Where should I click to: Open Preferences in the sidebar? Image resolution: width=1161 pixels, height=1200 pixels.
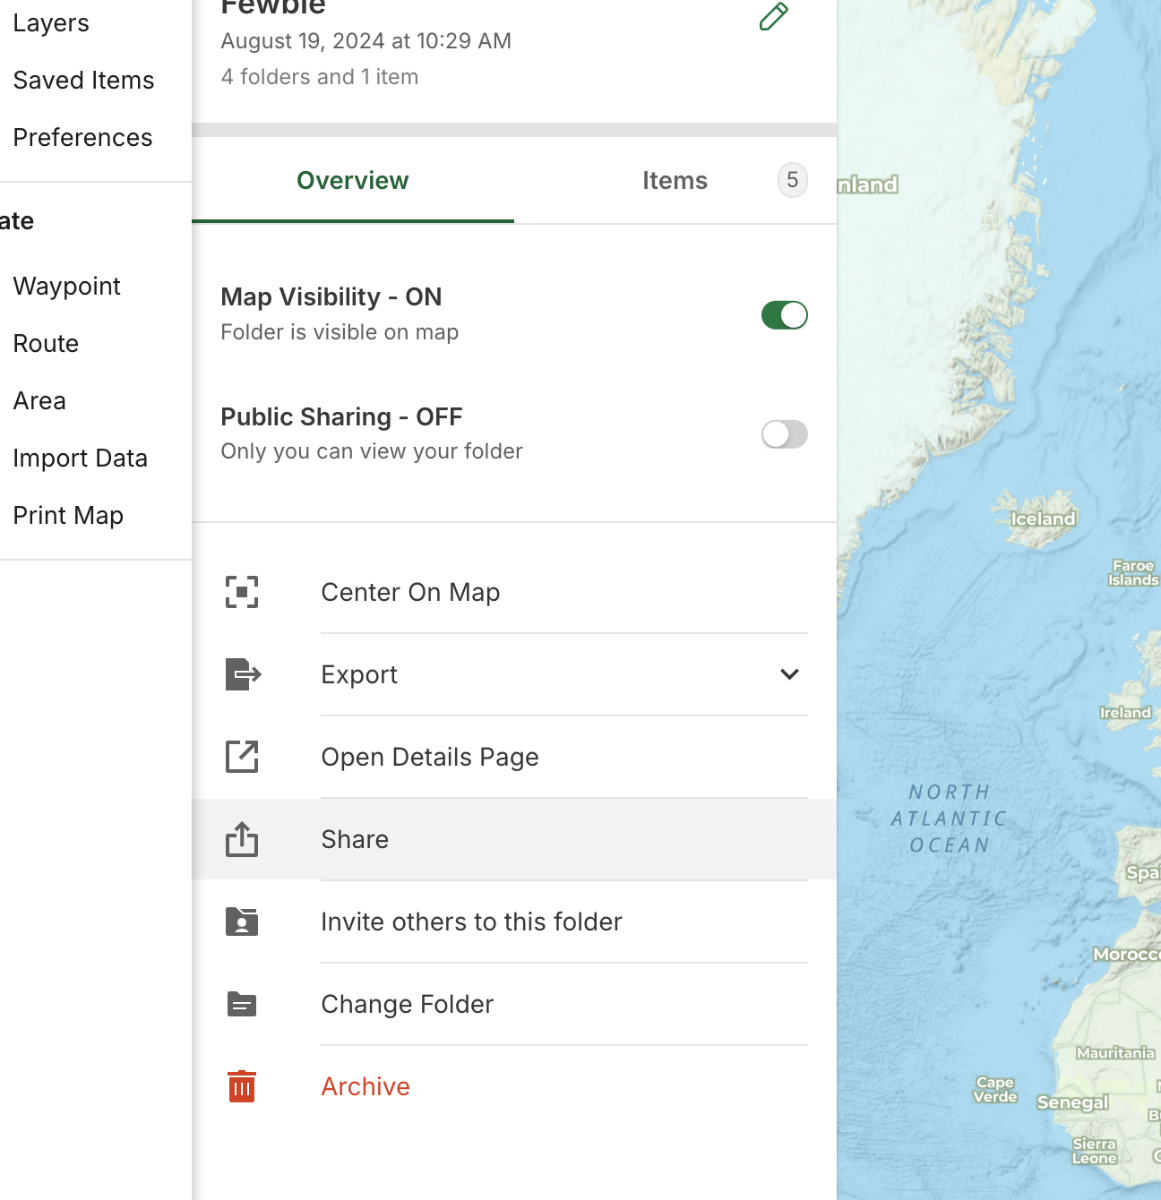point(83,137)
